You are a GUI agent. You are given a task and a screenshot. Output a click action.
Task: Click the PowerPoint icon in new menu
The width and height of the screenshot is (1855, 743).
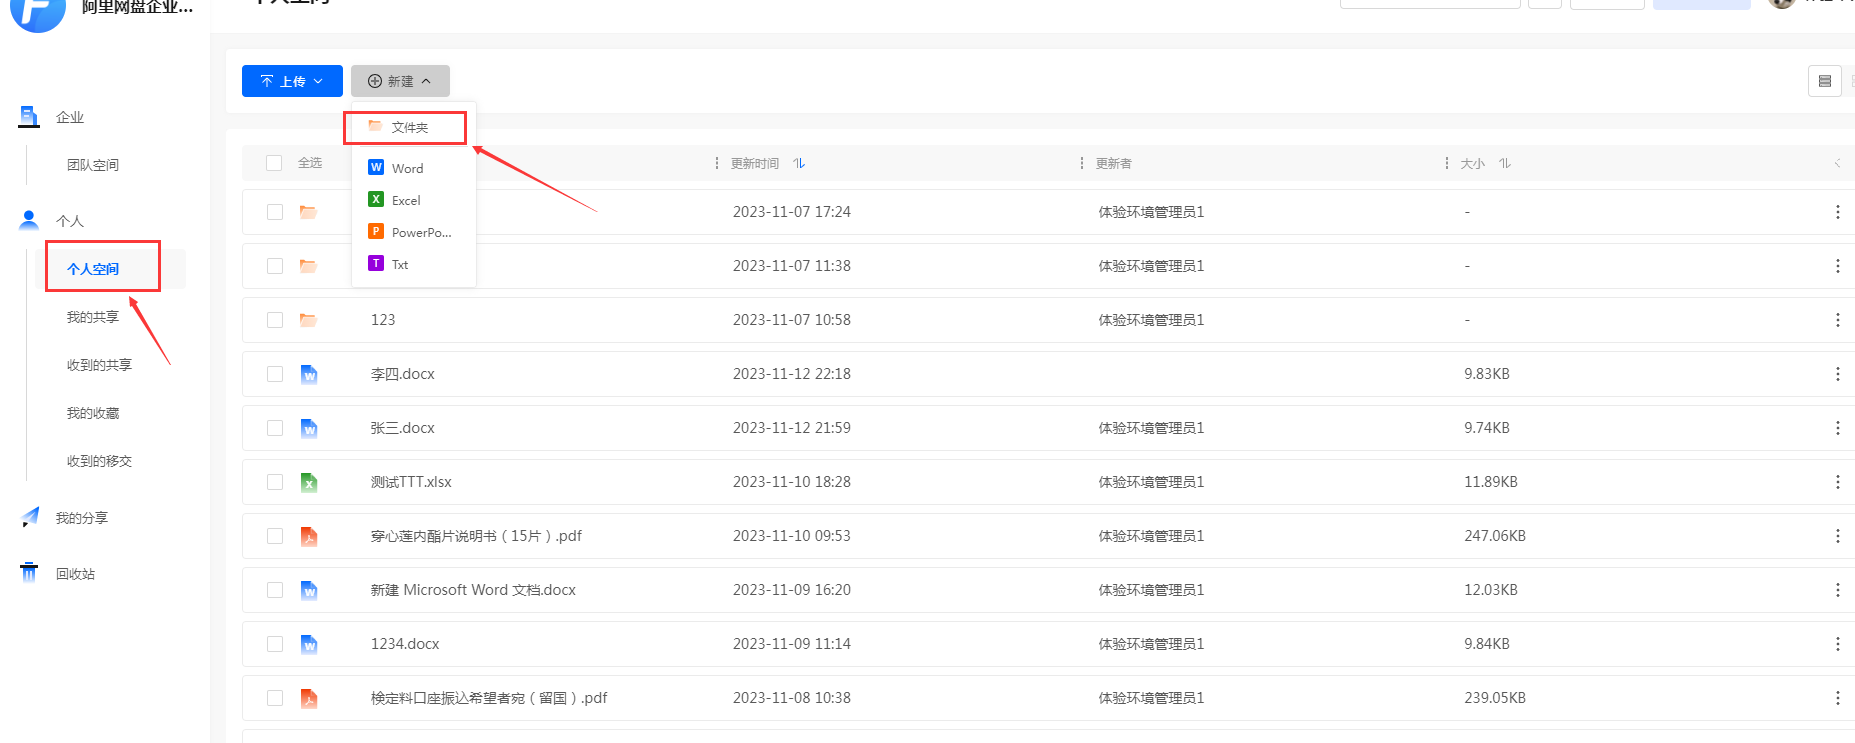376,231
